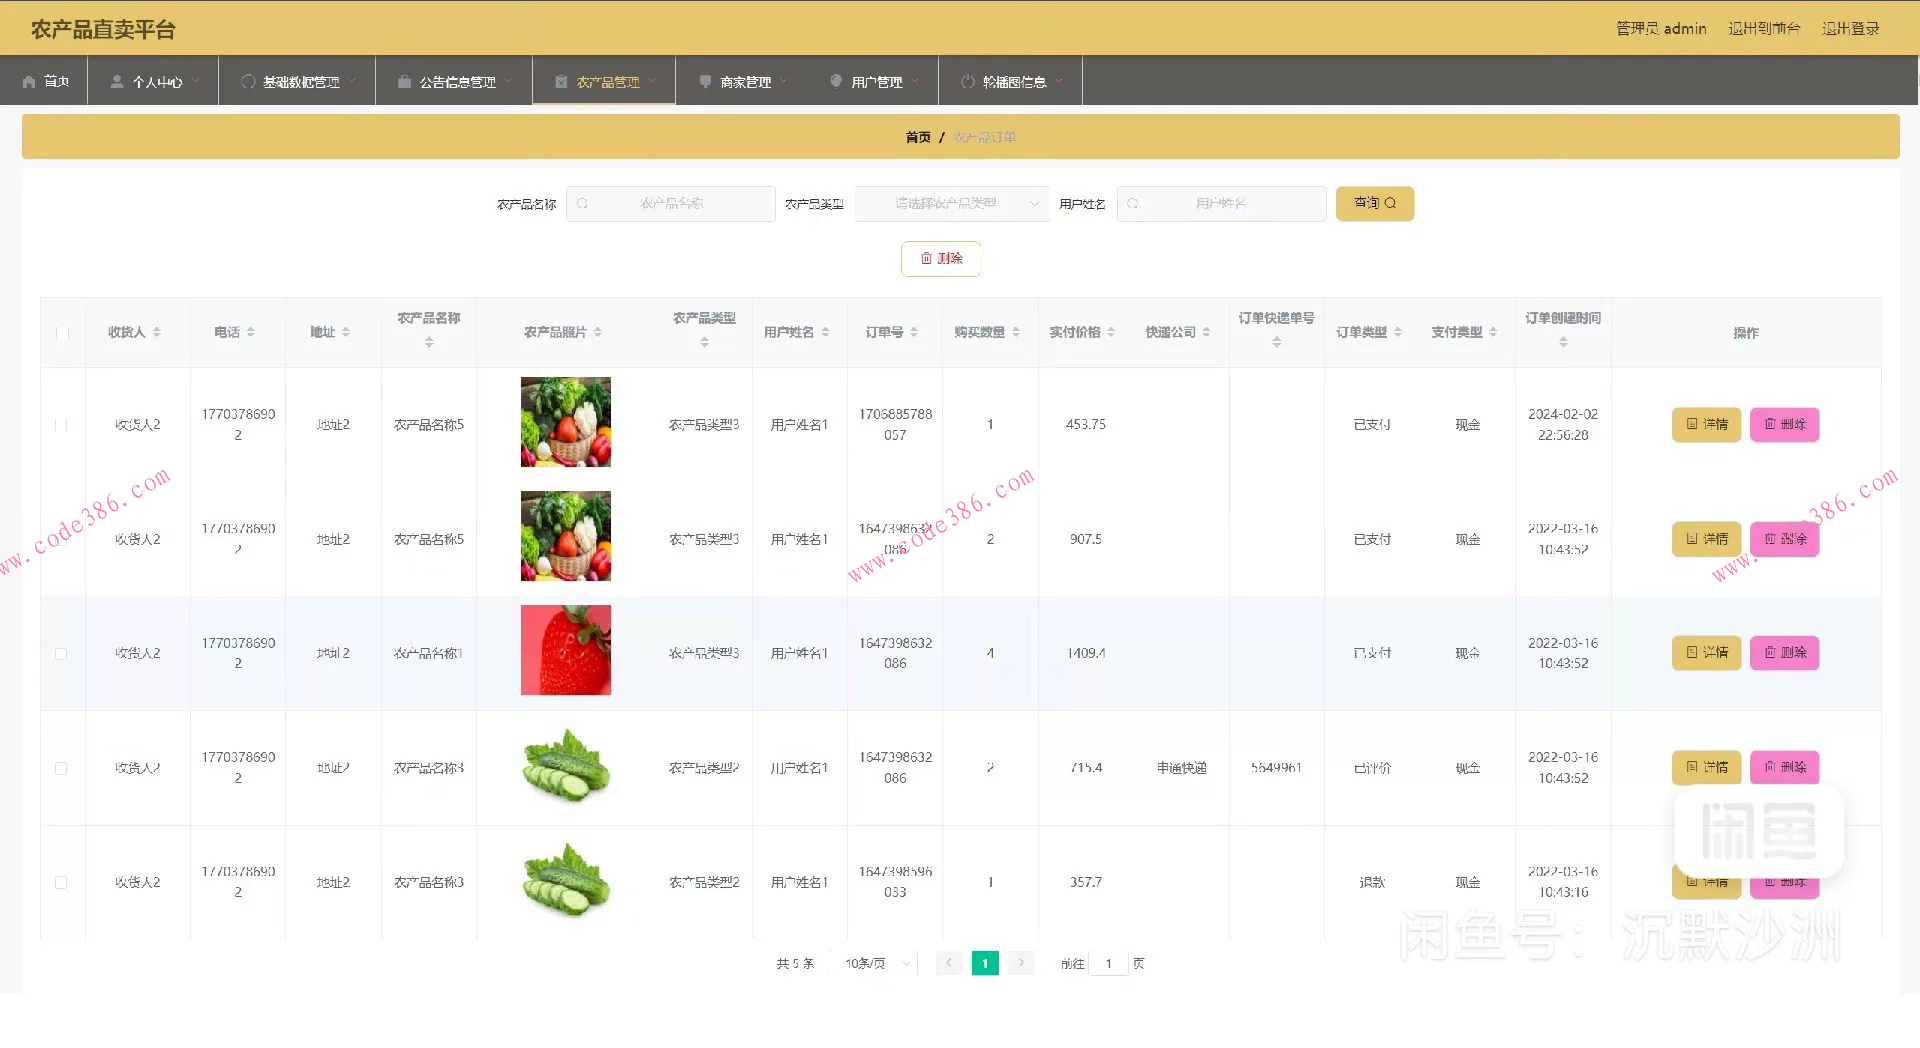
Task: Click inside the 用户姓名 search input field
Action: [1220, 203]
